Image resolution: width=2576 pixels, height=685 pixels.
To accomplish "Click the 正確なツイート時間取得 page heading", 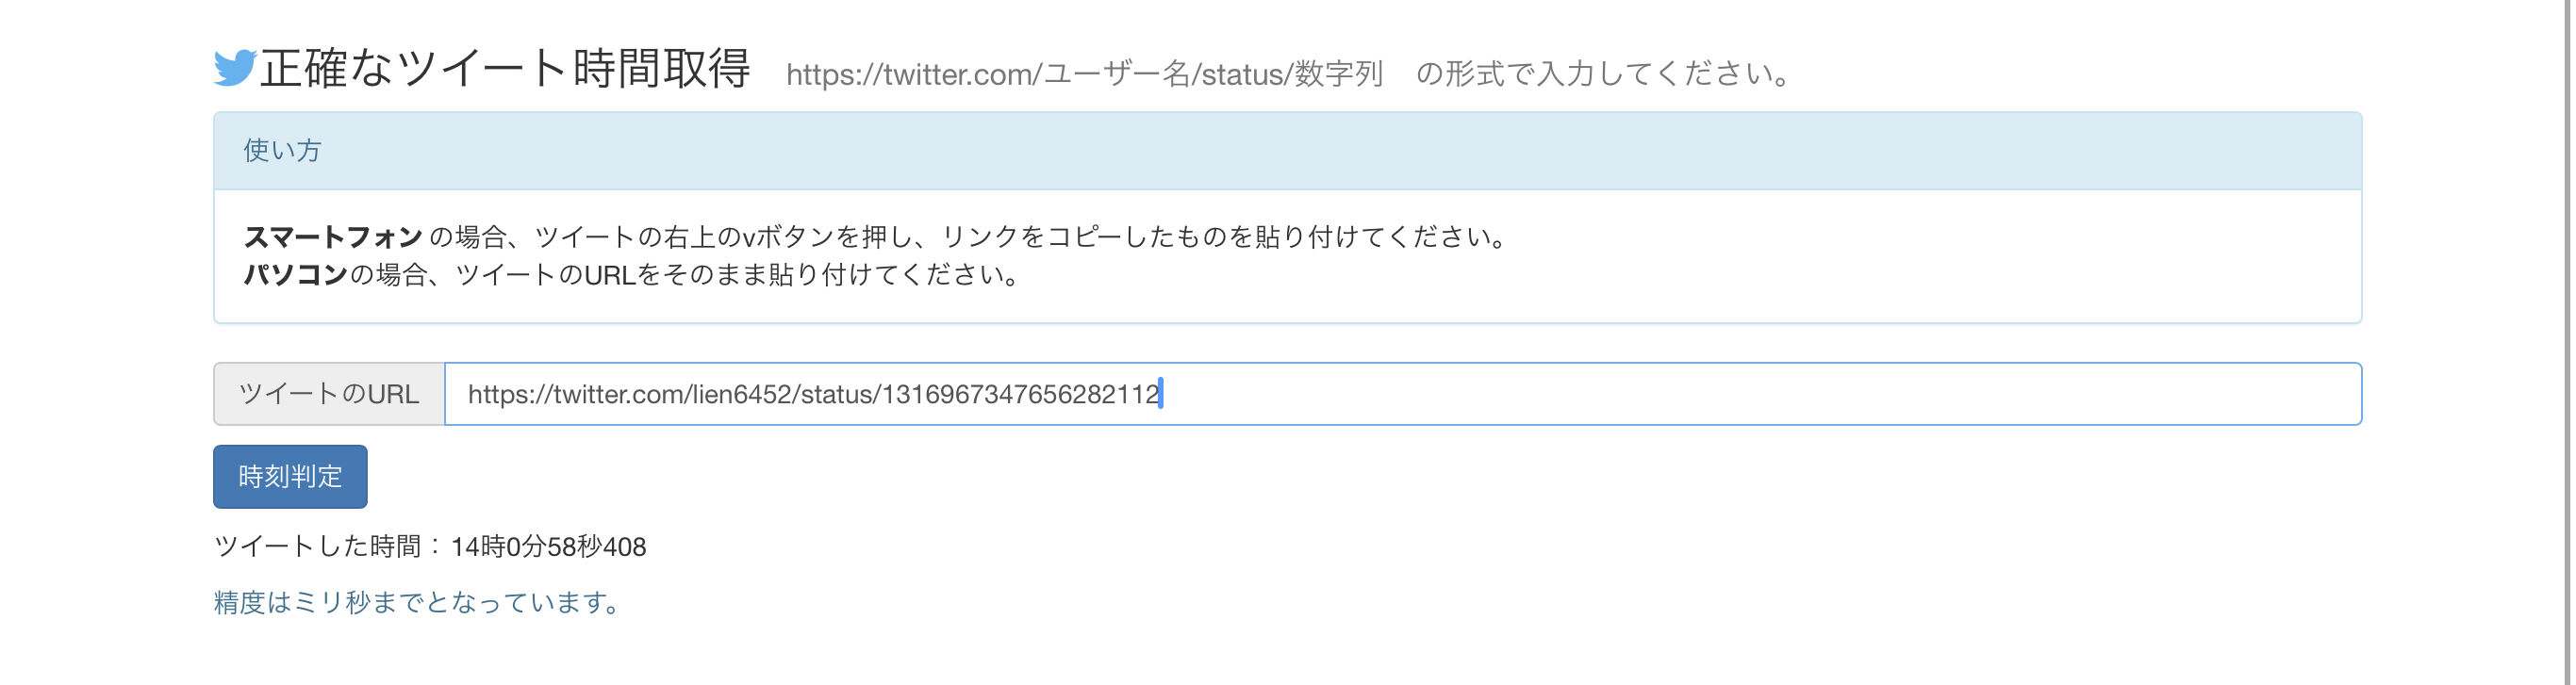I will click(x=505, y=69).
